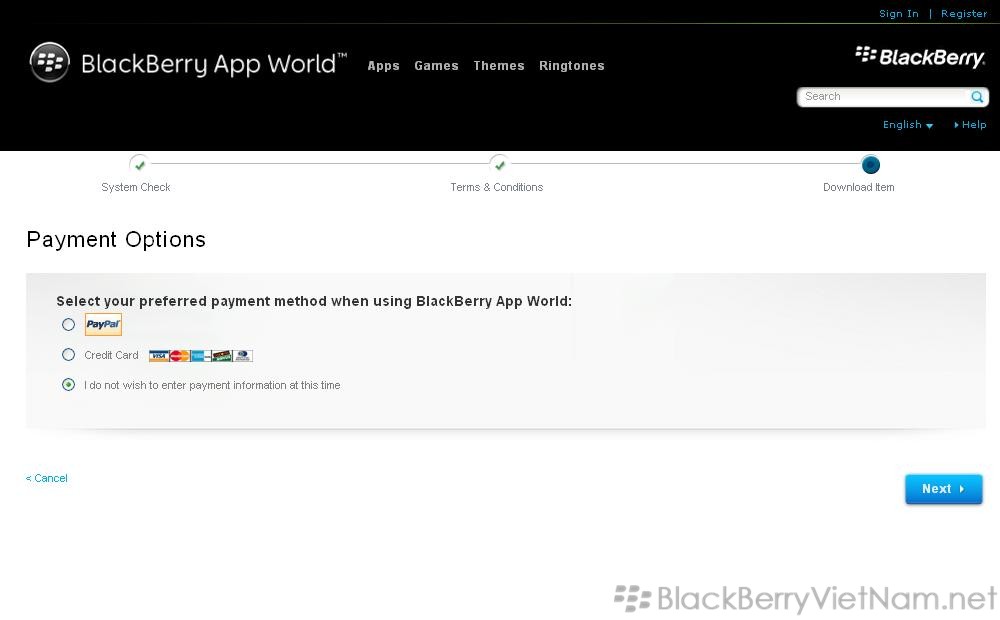Open the Games menu
1000x620 pixels.
[x=436, y=66]
